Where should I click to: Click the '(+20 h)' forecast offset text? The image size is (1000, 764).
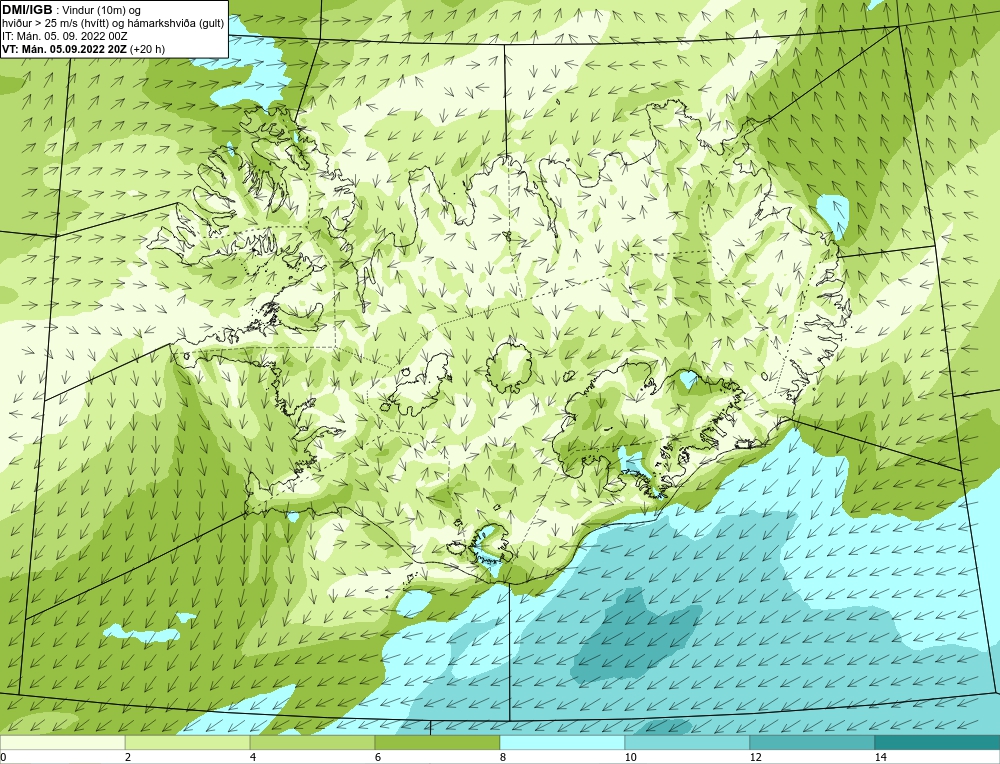(147, 49)
